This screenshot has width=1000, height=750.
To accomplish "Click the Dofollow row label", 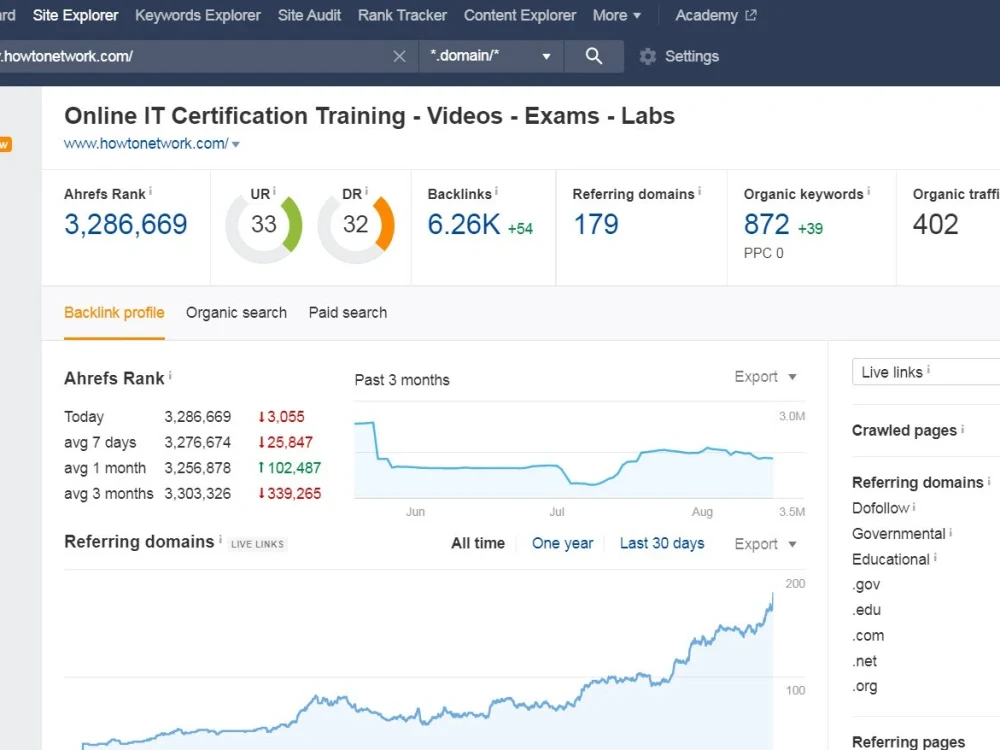I will pos(880,508).
